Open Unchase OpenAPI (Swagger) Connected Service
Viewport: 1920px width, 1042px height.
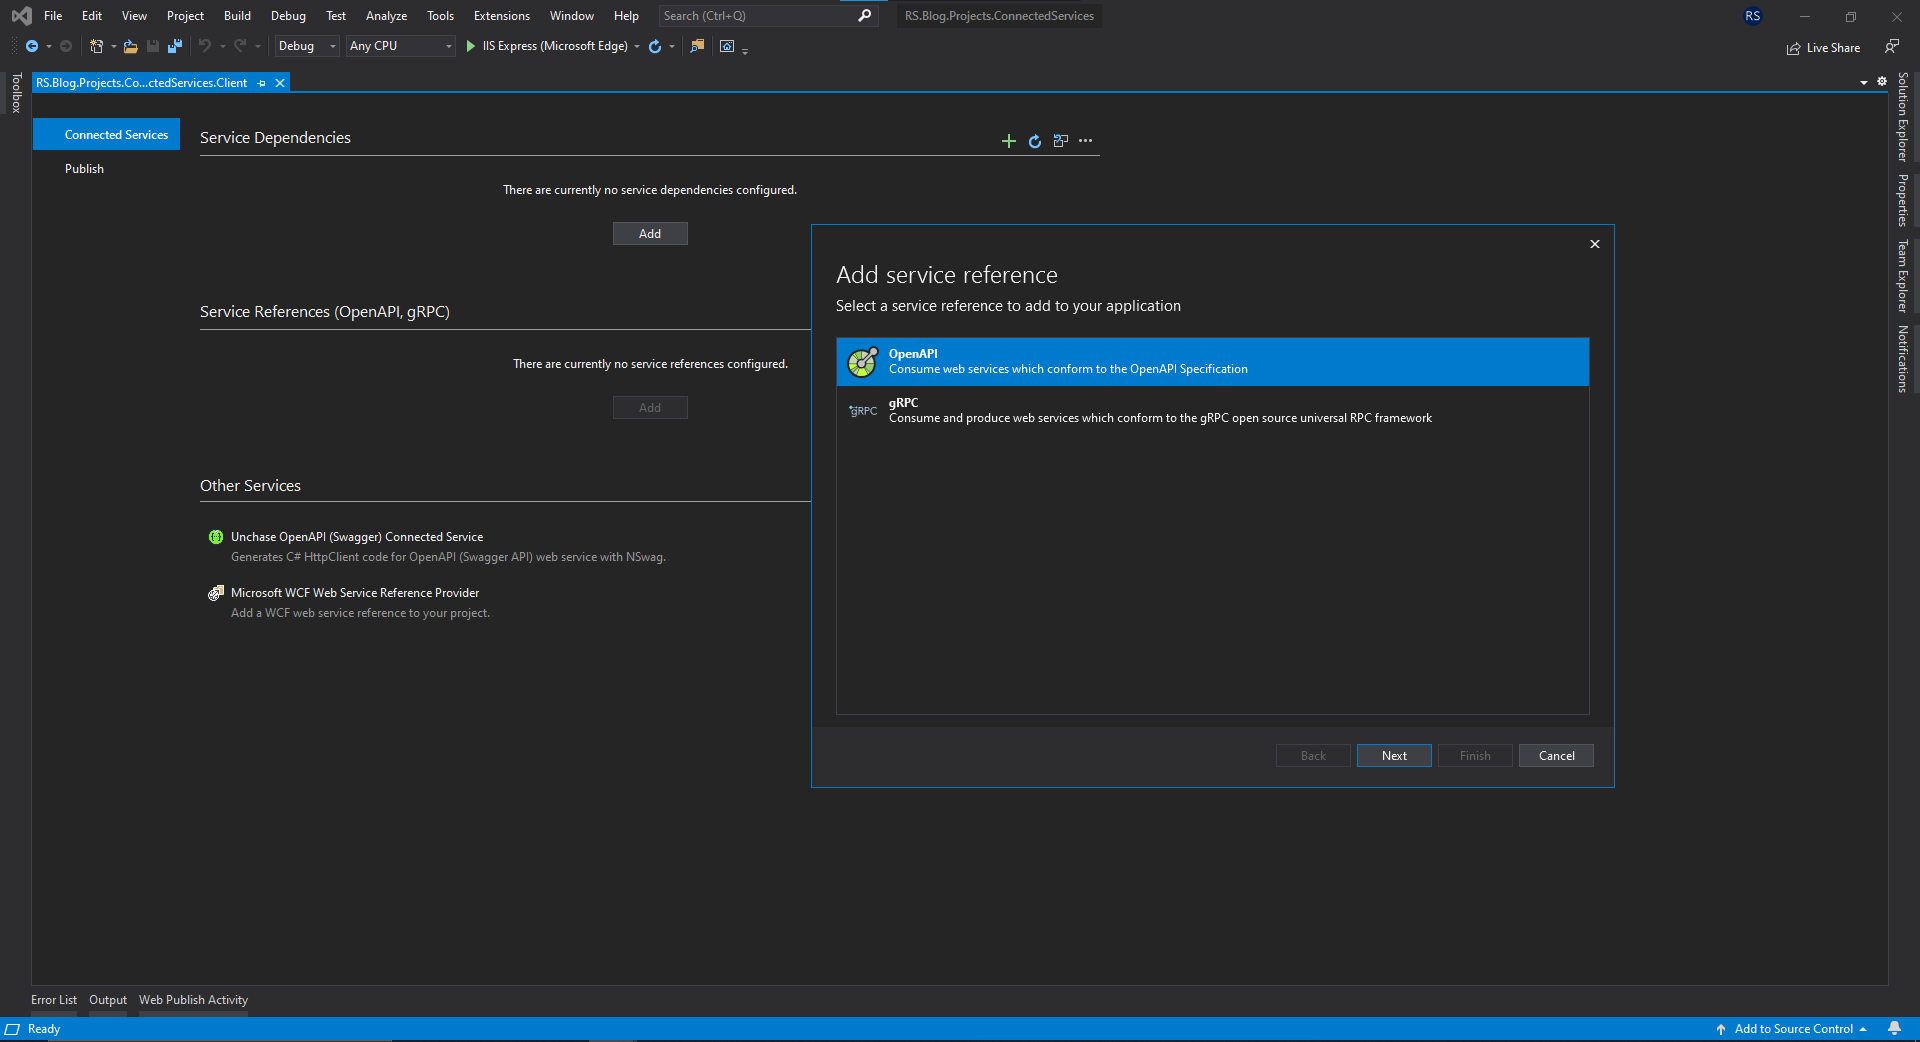(357, 537)
